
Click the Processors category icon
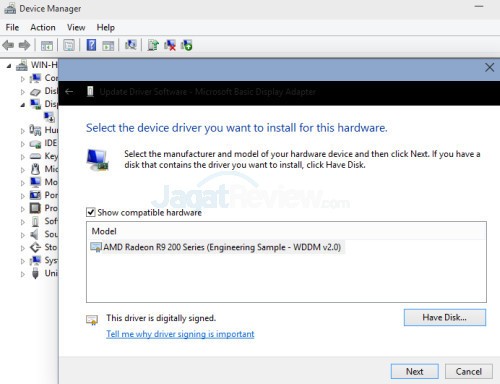[35, 208]
